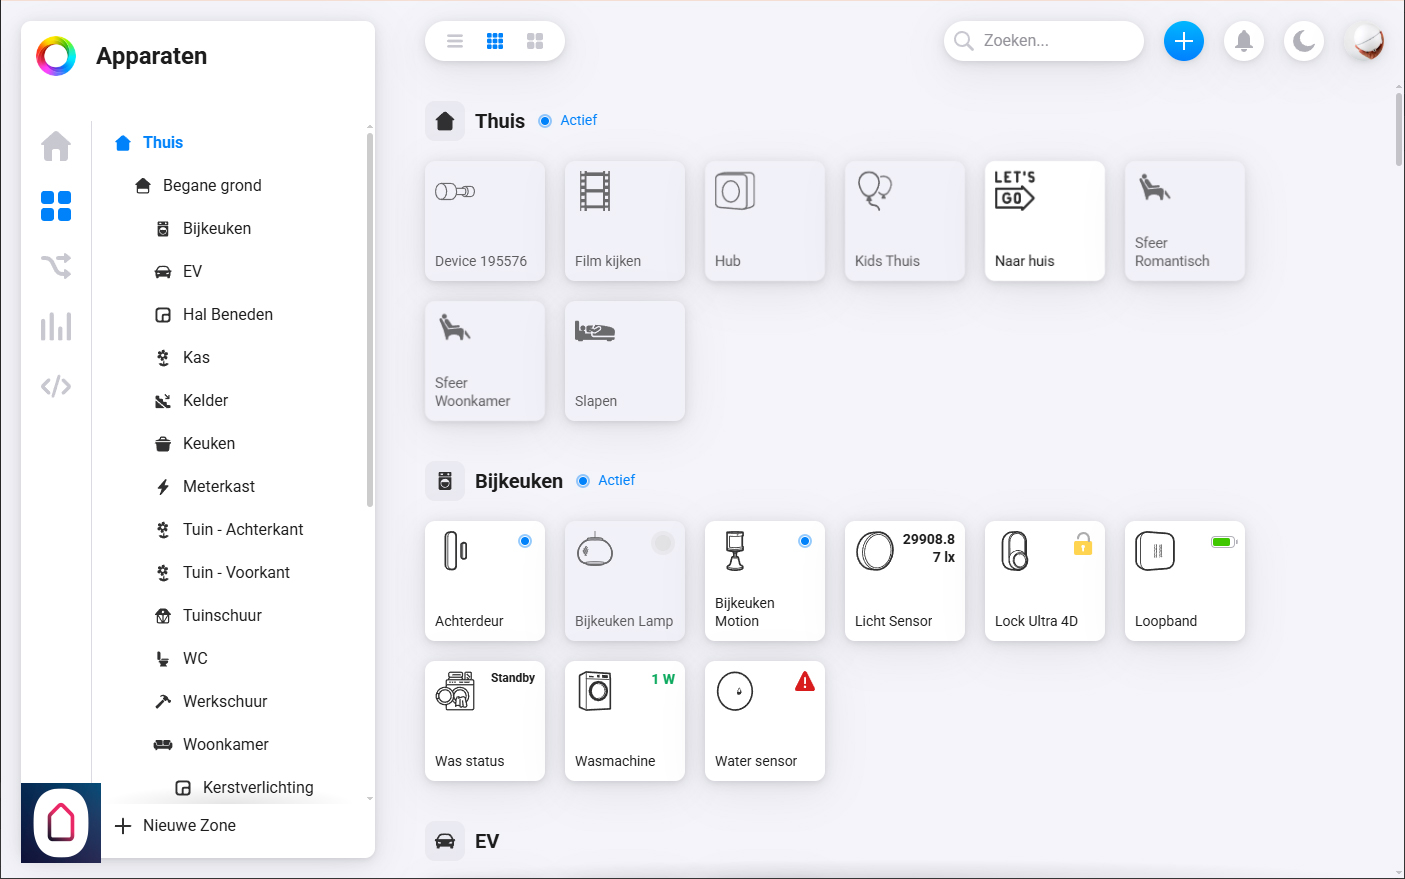Select Thuis root zone in tree

coord(162,143)
